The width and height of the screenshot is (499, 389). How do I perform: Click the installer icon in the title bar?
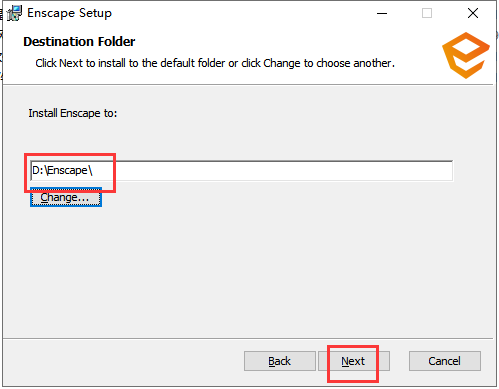[14, 13]
